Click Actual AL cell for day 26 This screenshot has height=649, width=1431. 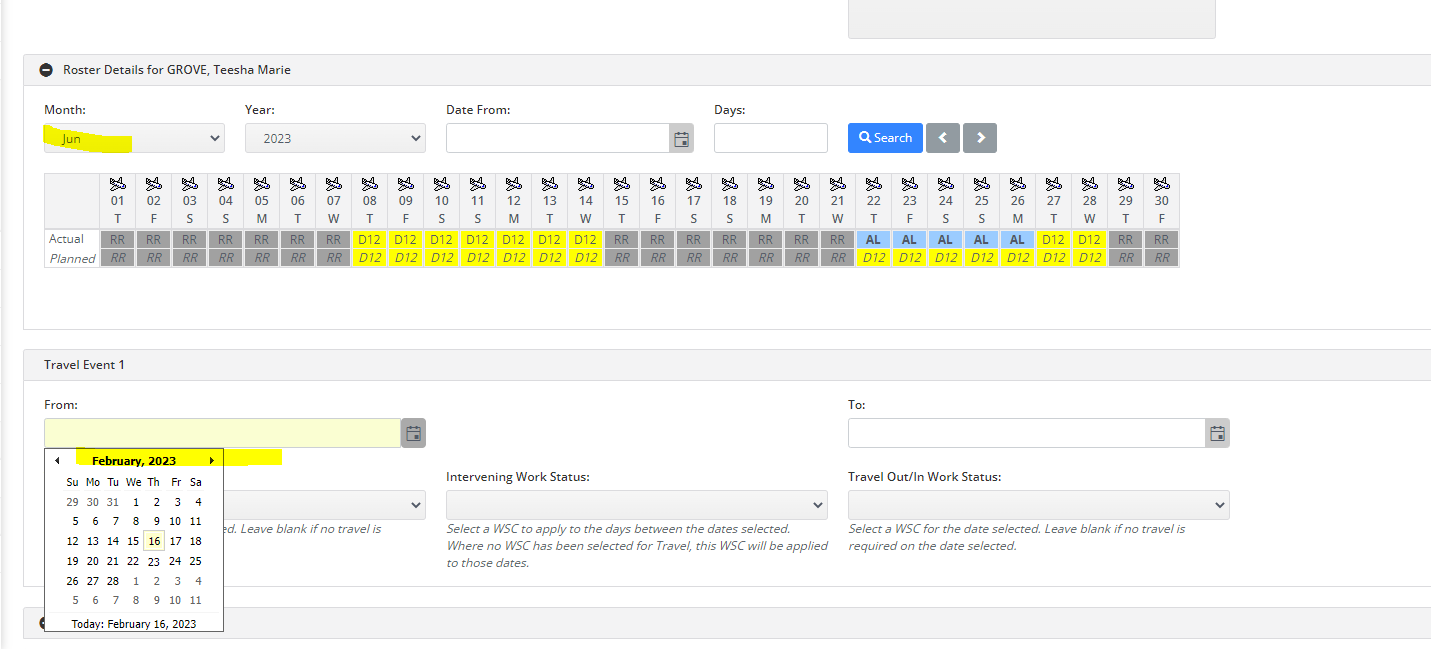[x=1018, y=240]
